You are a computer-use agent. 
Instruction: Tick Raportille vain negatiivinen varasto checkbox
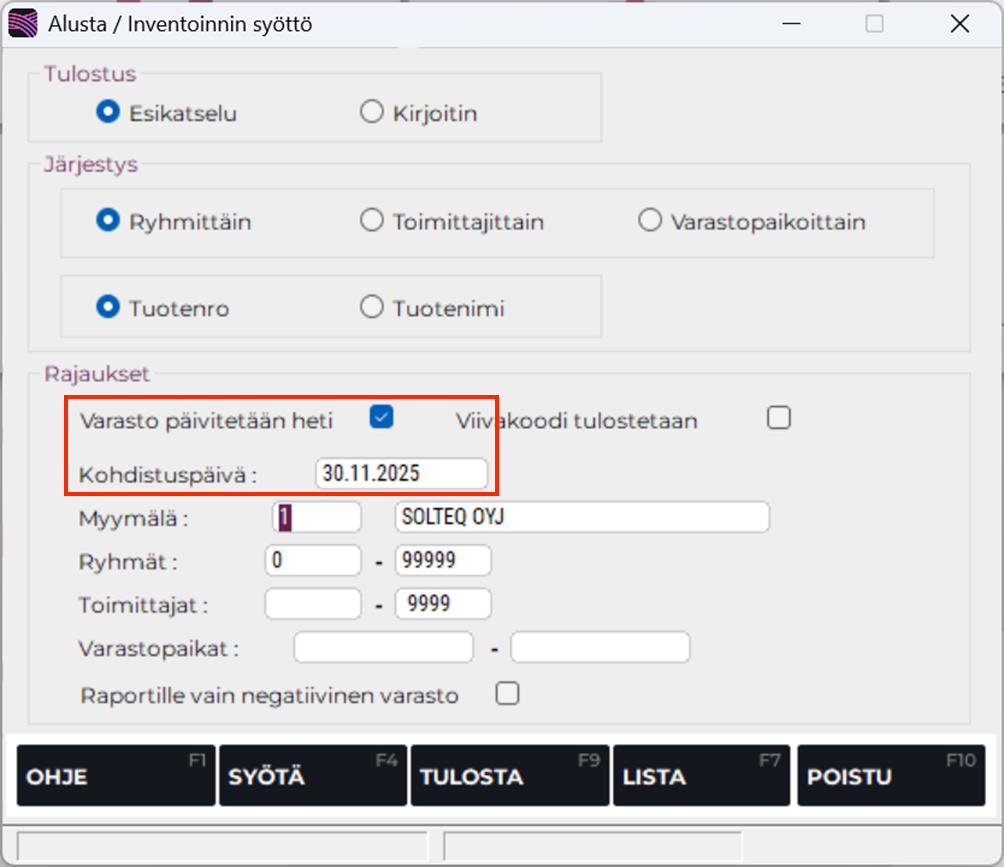(x=508, y=693)
